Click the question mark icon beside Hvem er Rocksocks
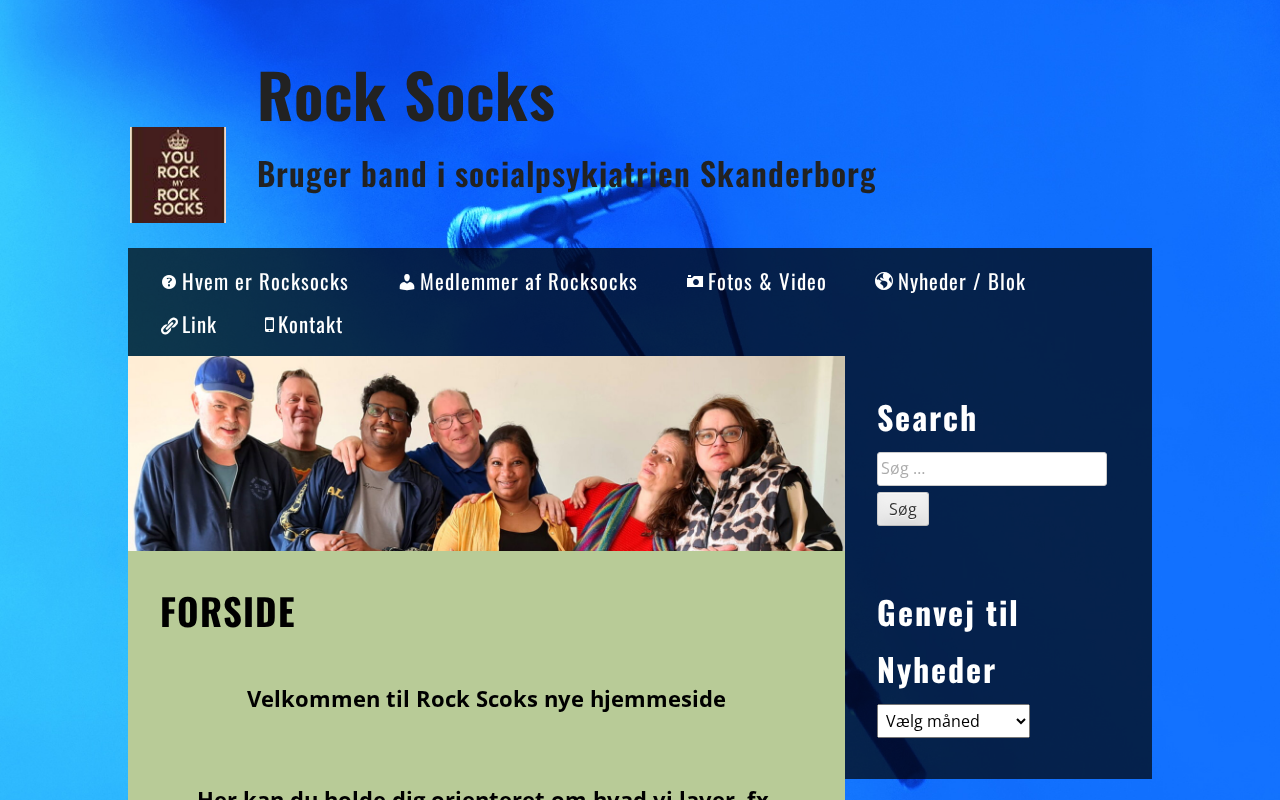Screen dimensions: 1280x800 [x=169, y=282]
